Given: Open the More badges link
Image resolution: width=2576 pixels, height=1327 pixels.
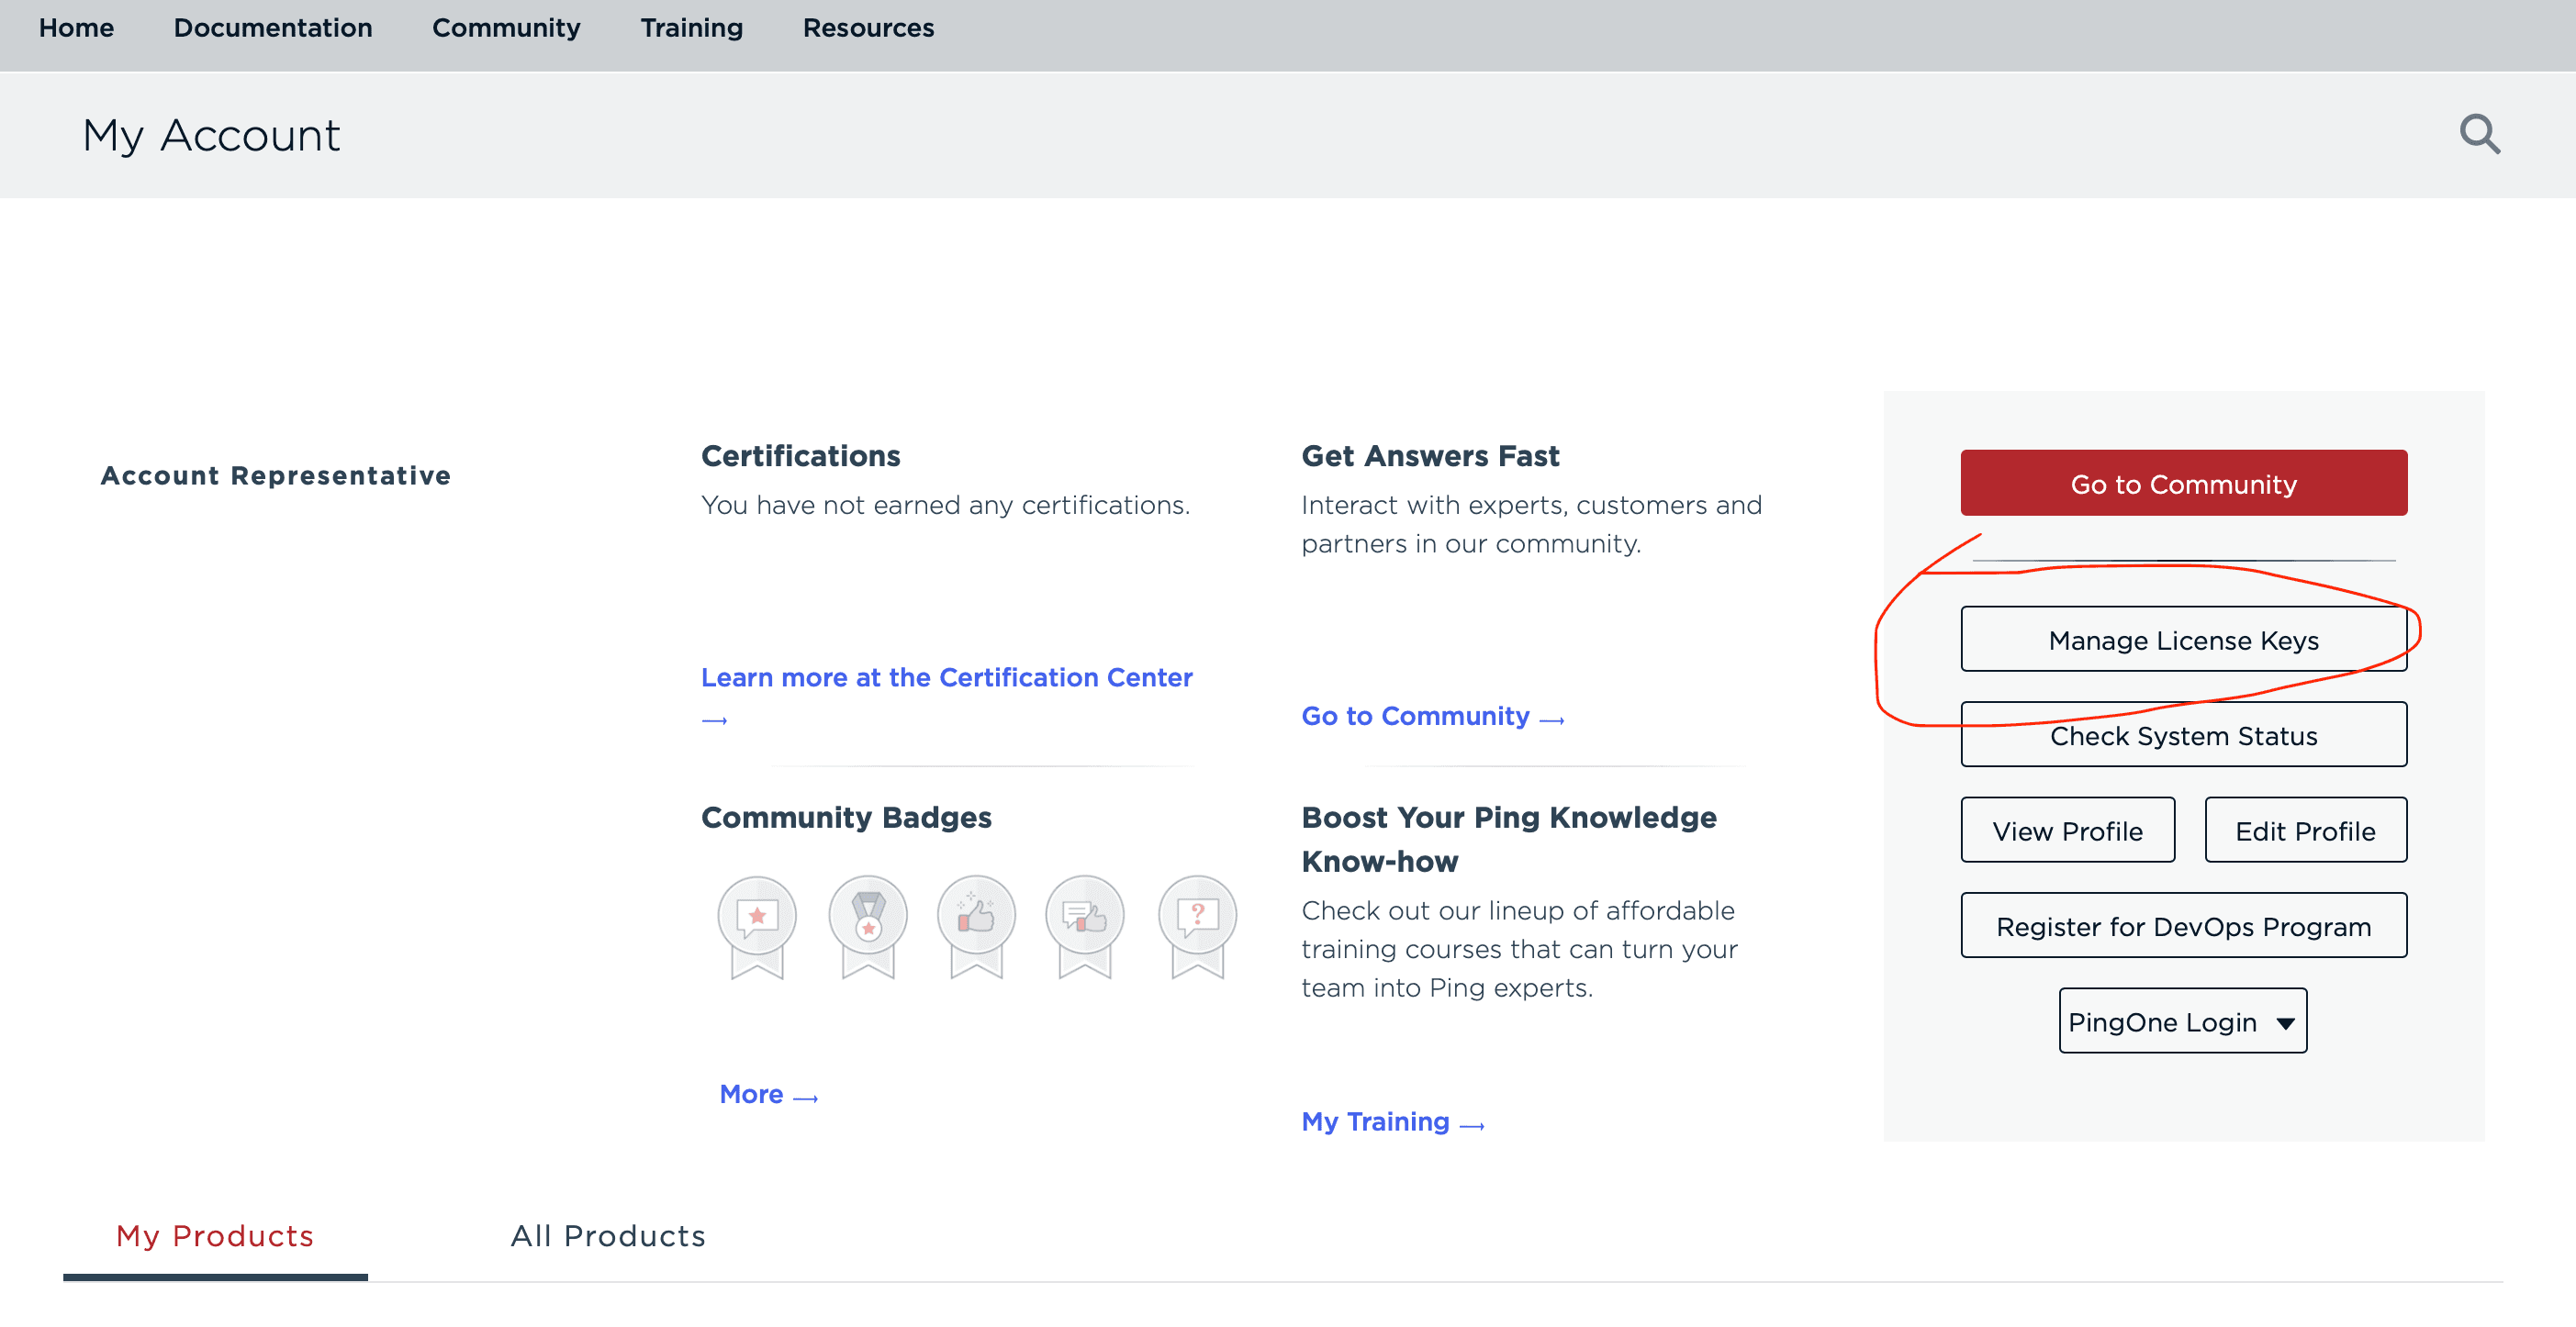Looking at the screenshot, I should point(768,1094).
